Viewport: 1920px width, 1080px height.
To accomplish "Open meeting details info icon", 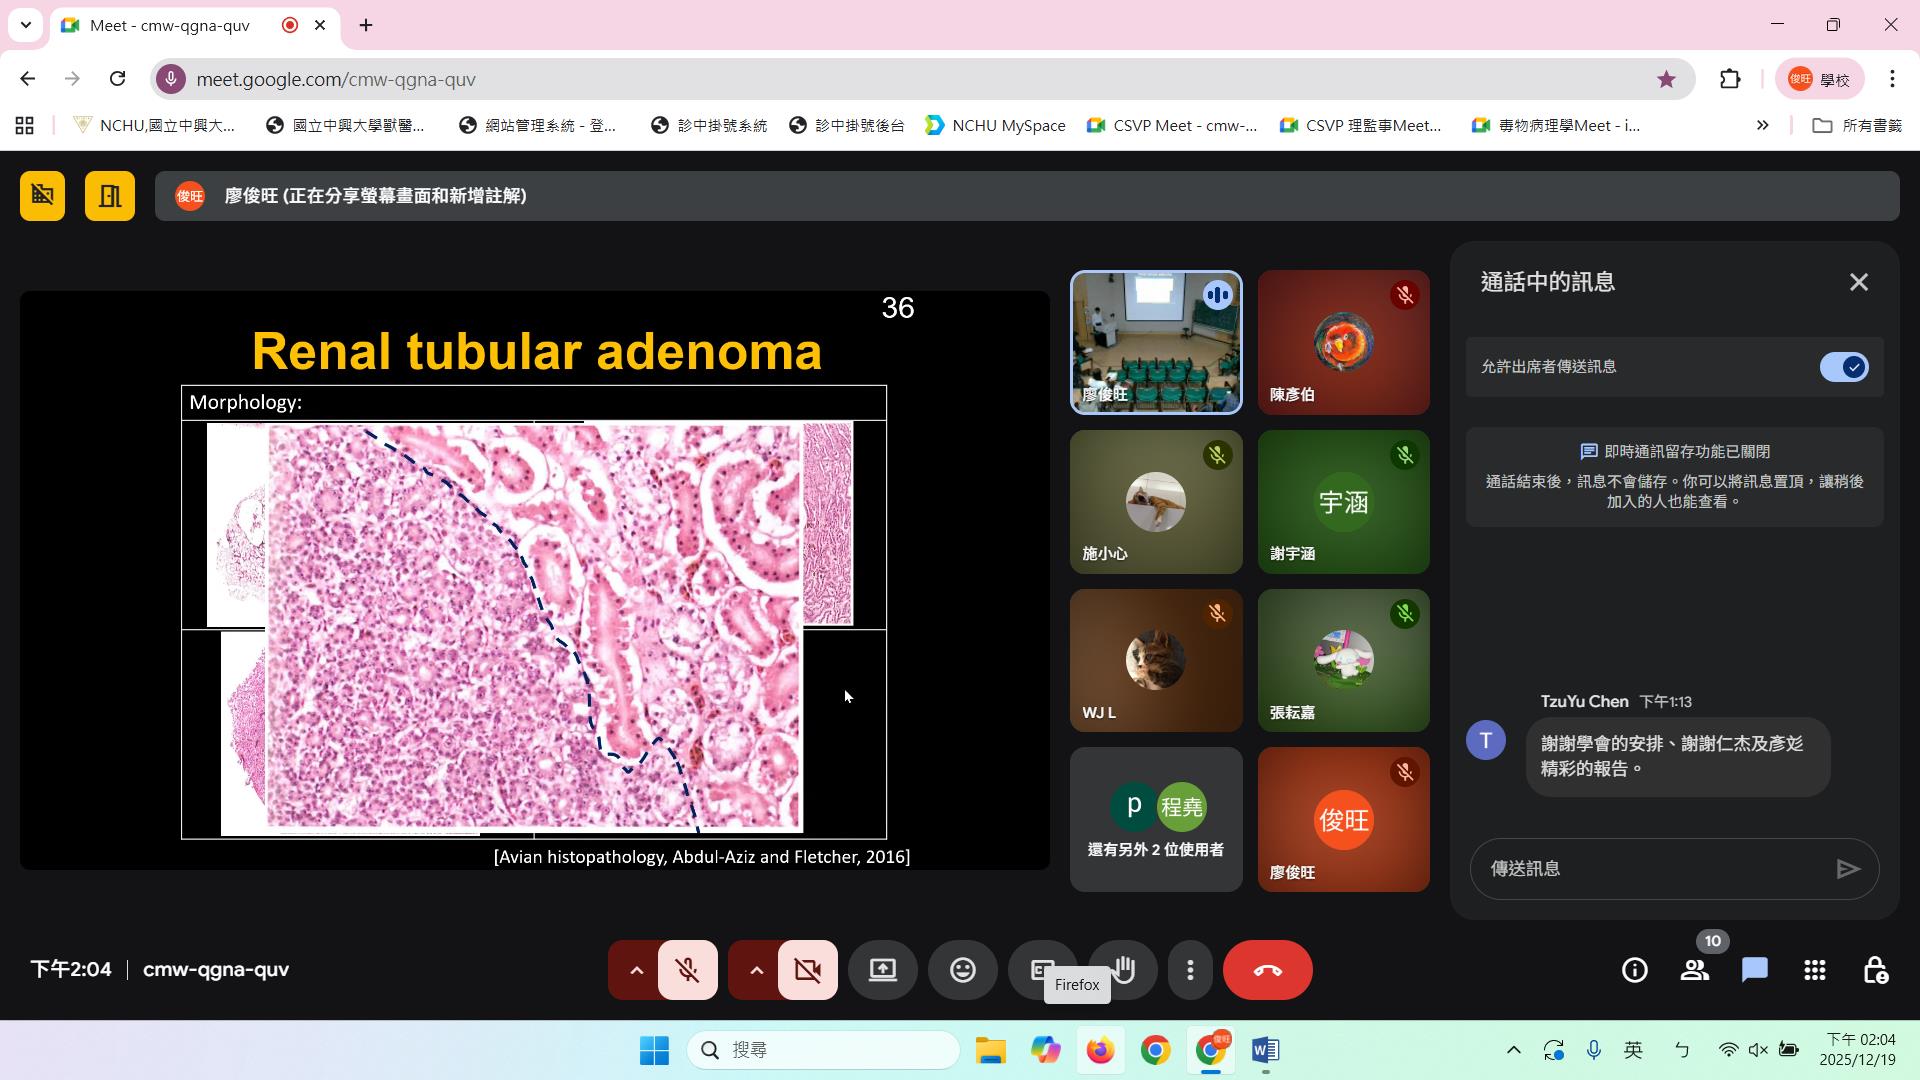I will click(x=1634, y=970).
